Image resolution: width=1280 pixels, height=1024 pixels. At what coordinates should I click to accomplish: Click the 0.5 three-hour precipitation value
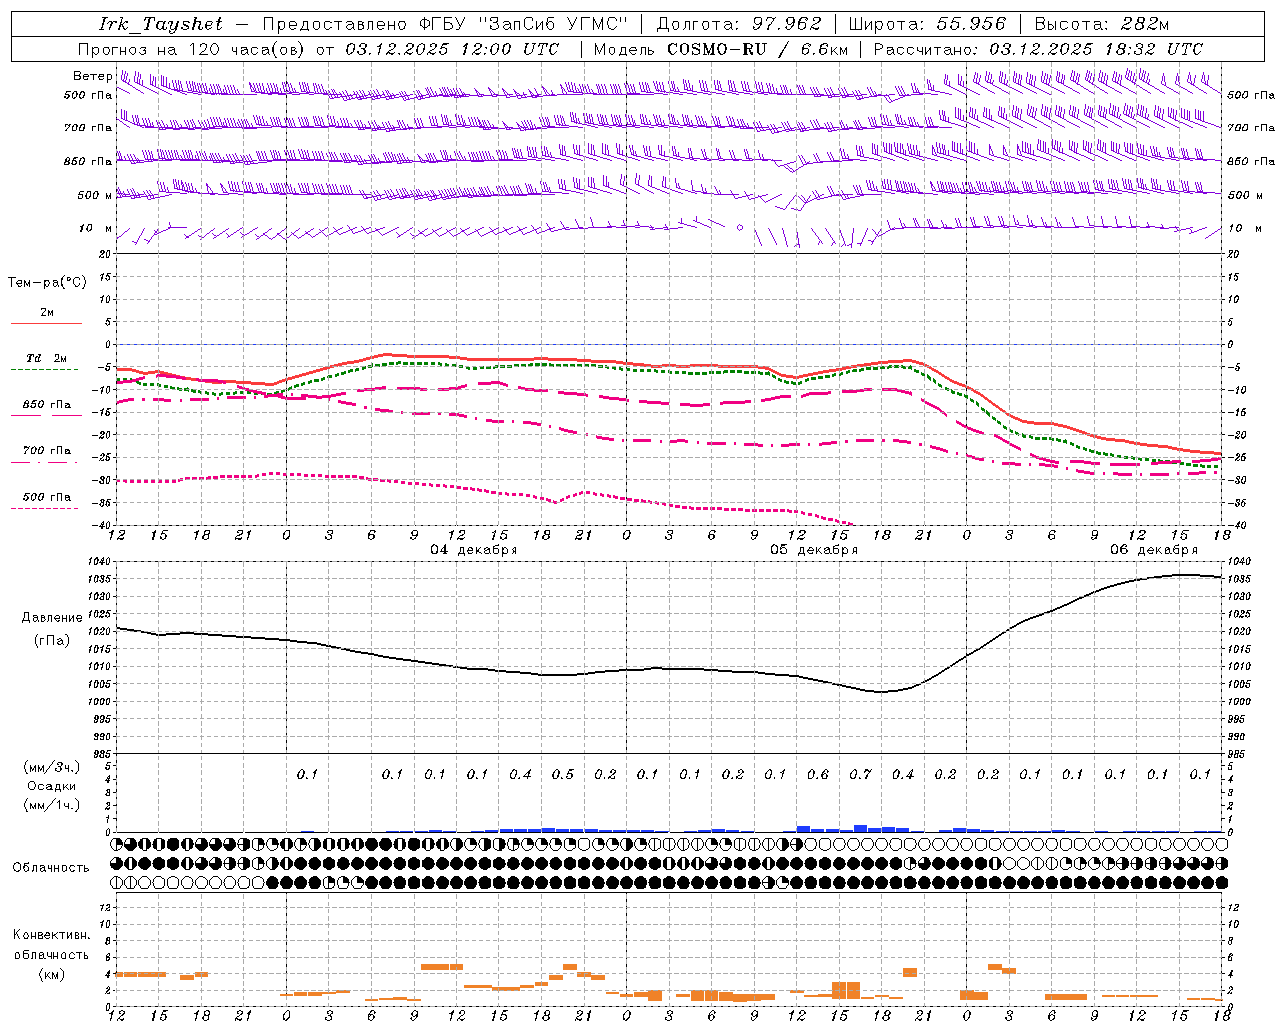point(563,775)
